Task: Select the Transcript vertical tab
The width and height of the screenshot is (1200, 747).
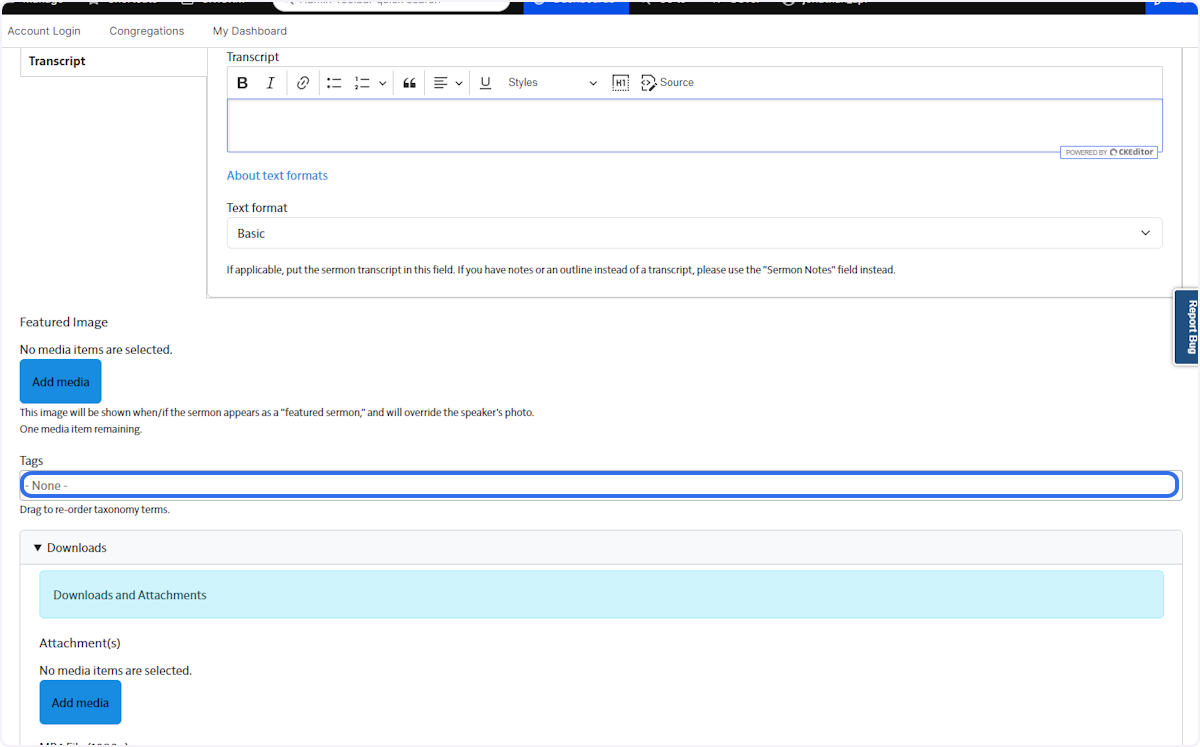Action: 113,61
